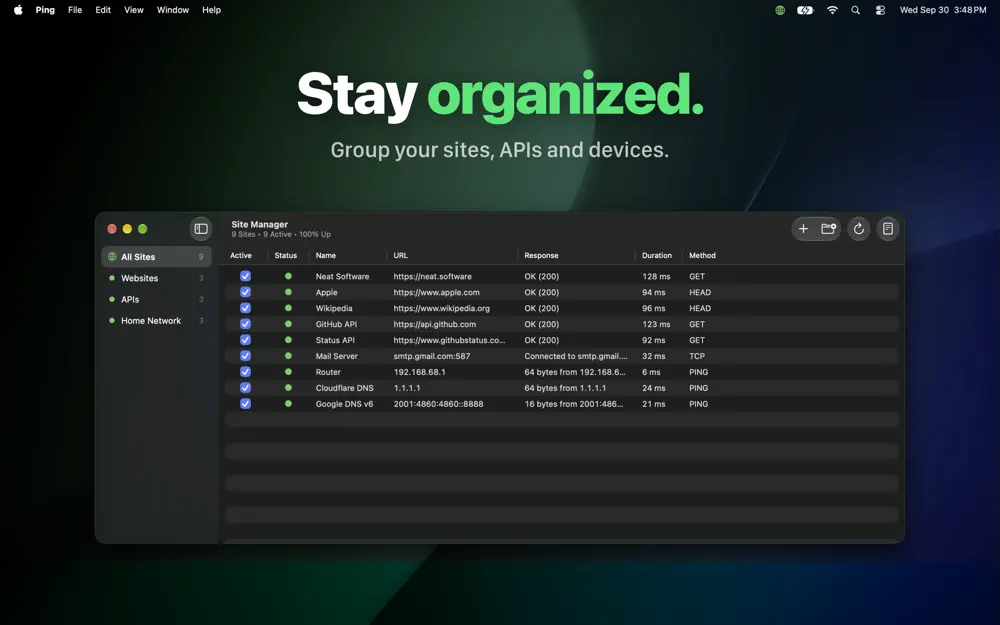This screenshot has width=1000, height=625.
Task: Toggle GitHub API Active checkbox
Action: pyautogui.click(x=246, y=324)
